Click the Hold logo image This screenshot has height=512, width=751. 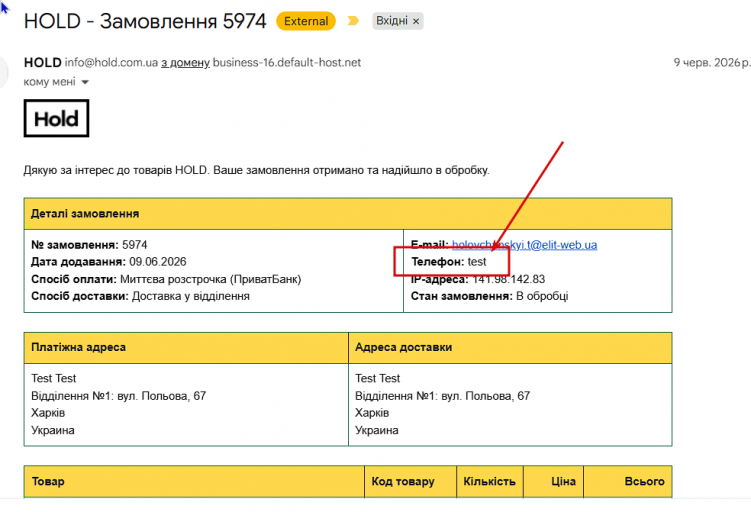click(57, 118)
